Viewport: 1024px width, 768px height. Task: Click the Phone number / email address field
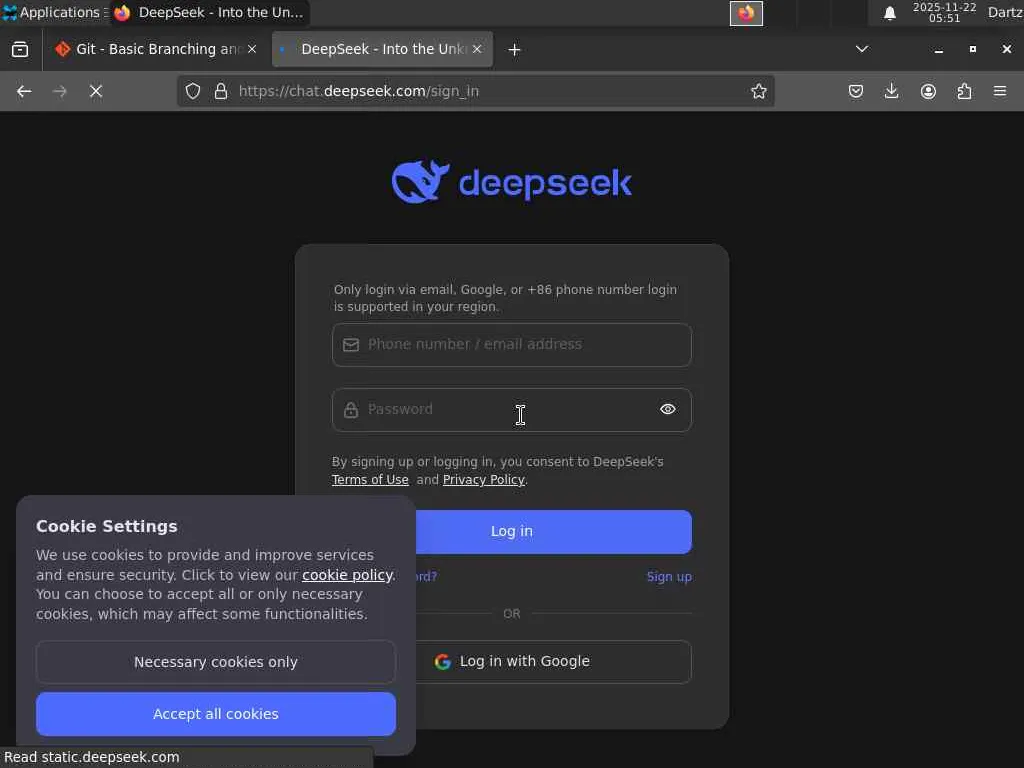coord(511,345)
